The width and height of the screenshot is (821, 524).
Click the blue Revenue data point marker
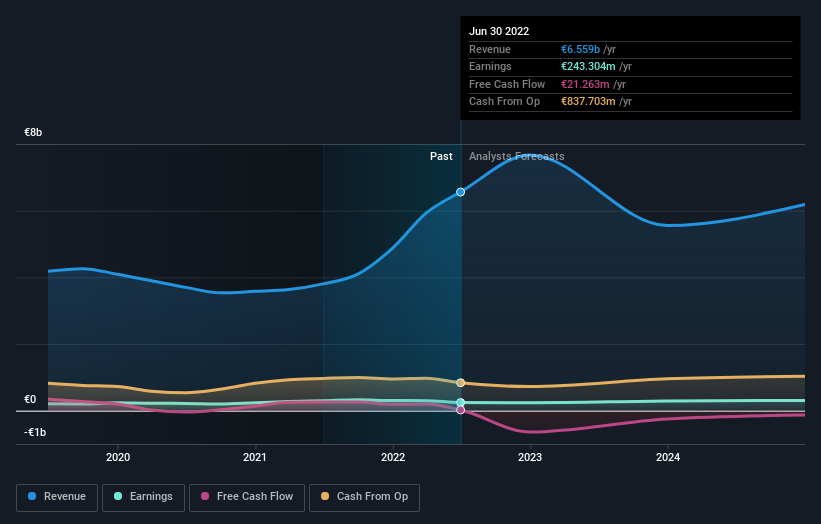(x=460, y=192)
